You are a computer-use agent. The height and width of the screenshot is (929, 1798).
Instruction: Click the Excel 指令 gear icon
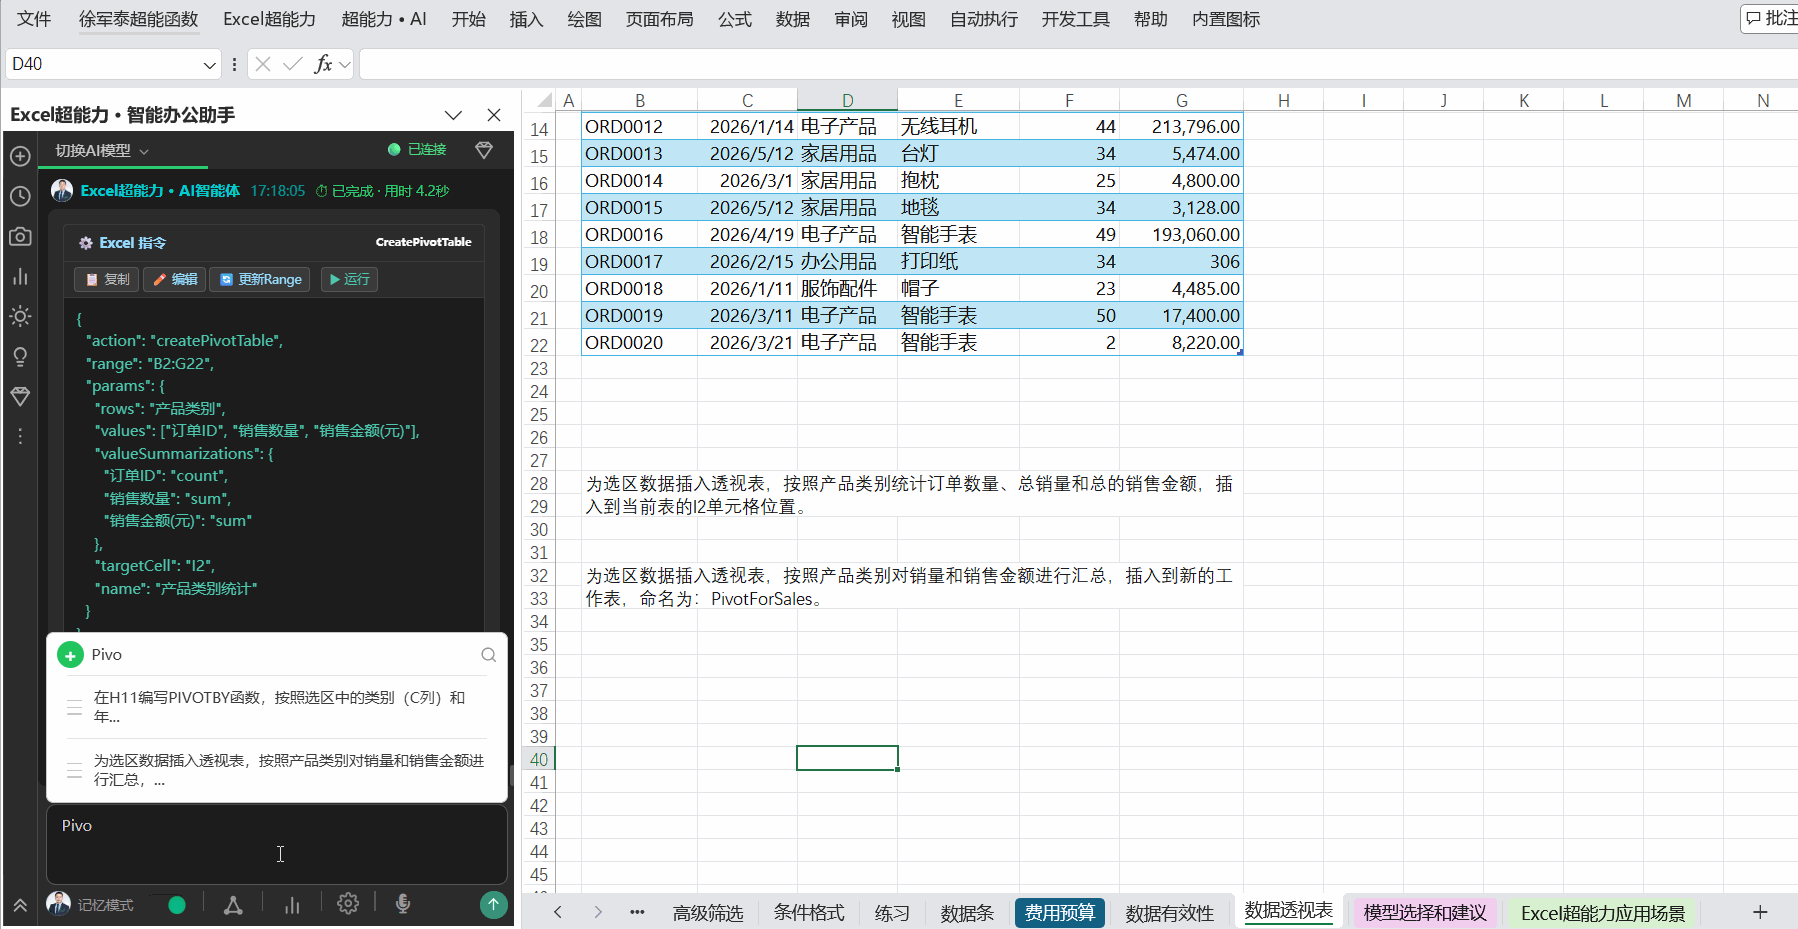(86, 243)
